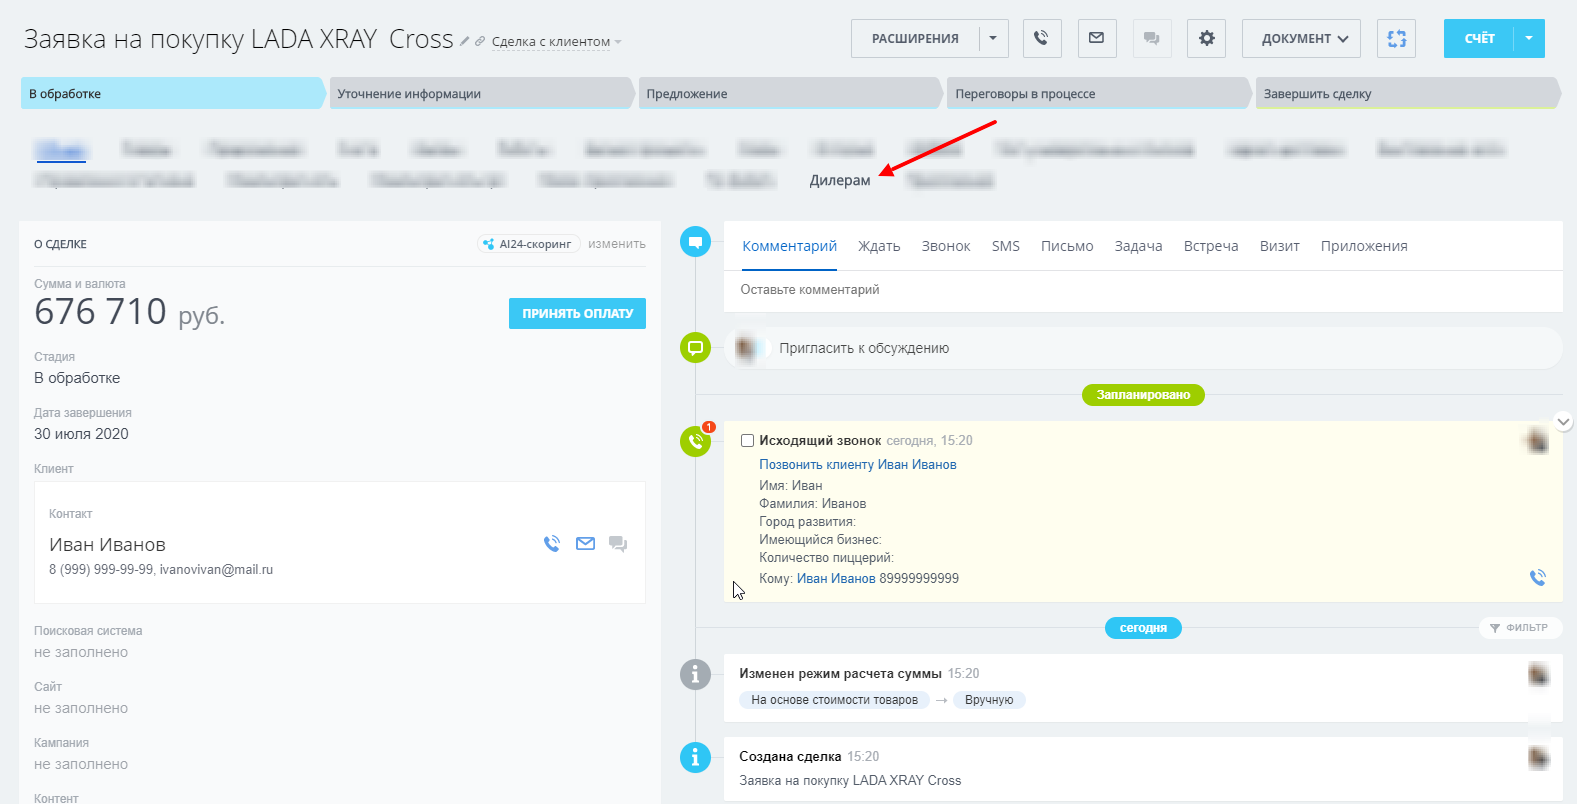Set stage to Завершить сделку
The image size is (1577, 804).
click(1408, 93)
